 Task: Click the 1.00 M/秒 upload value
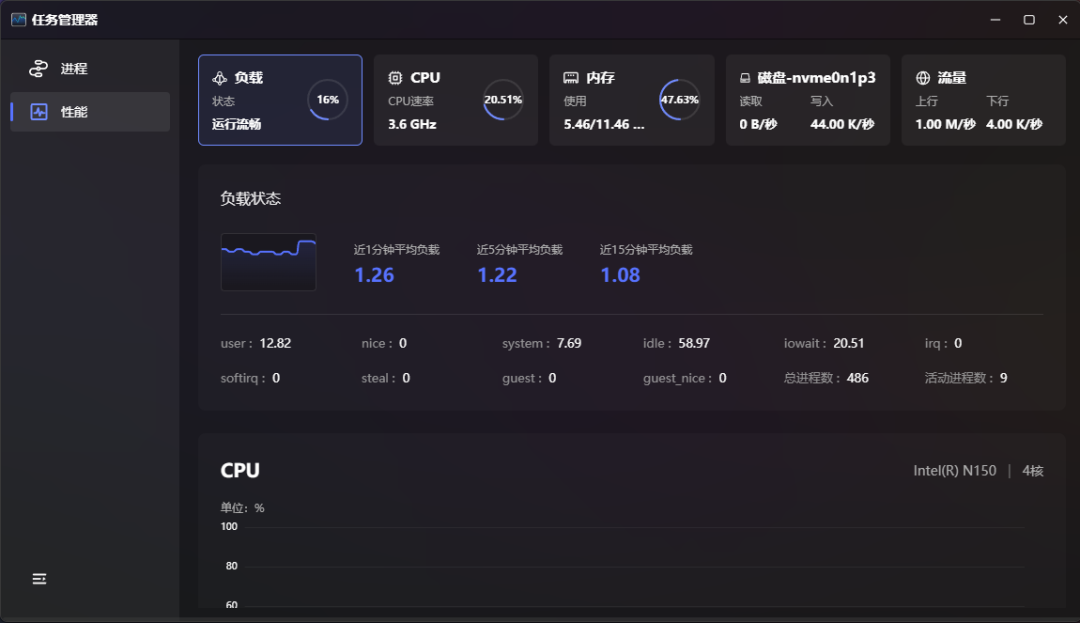click(946, 125)
